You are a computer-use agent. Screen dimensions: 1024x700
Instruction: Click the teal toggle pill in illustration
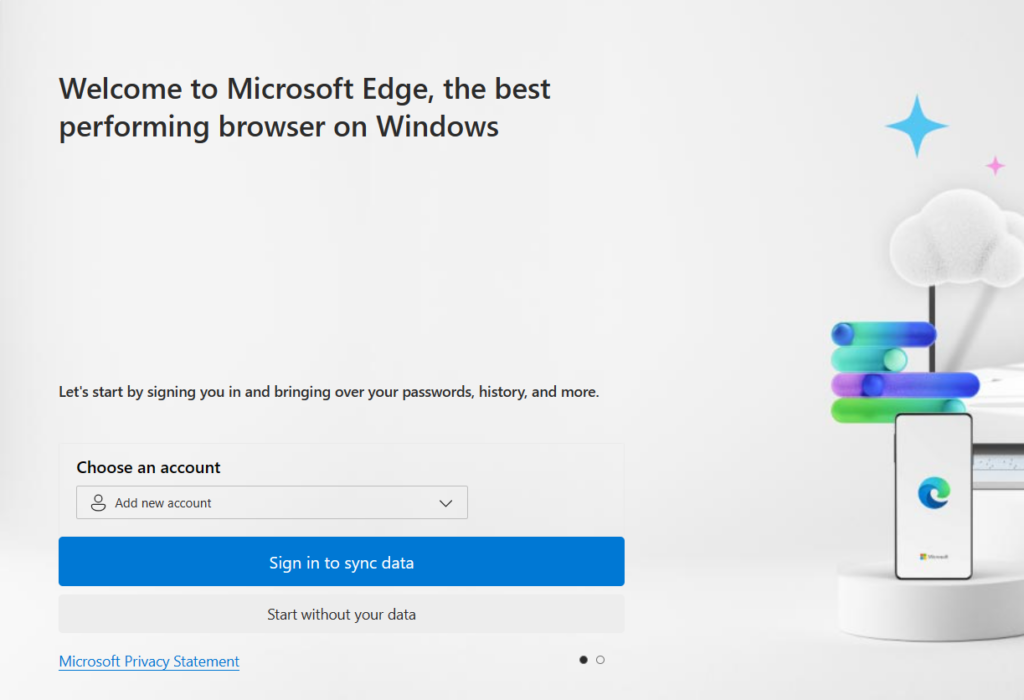pyautogui.click(x=868, y=359)
